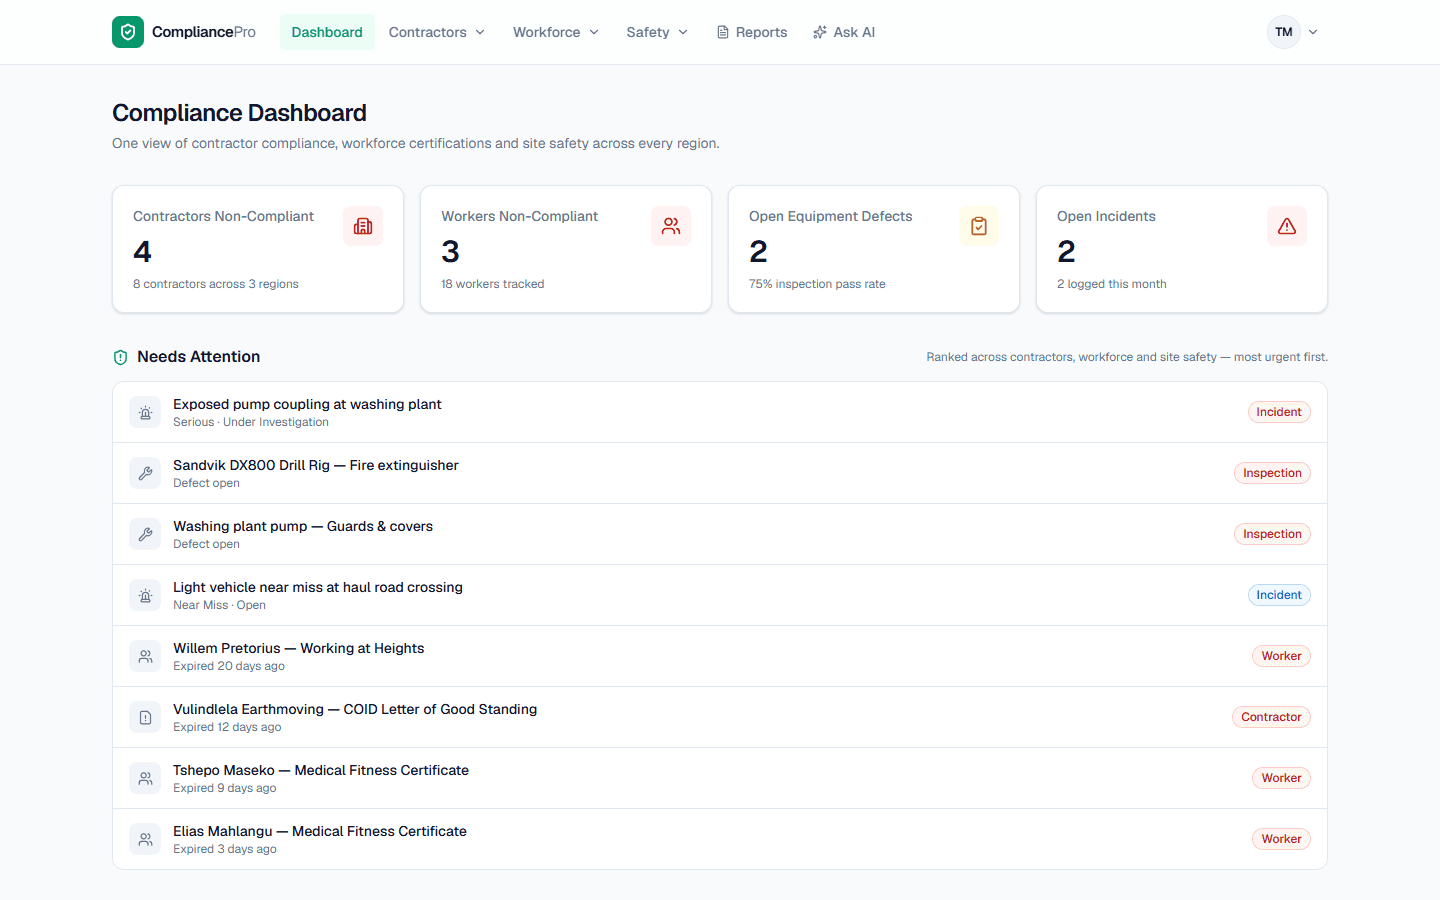Viewport: 1440px width, 900px height.
Task: Click the TM user avatar
Action: (x=1284, y=32)
